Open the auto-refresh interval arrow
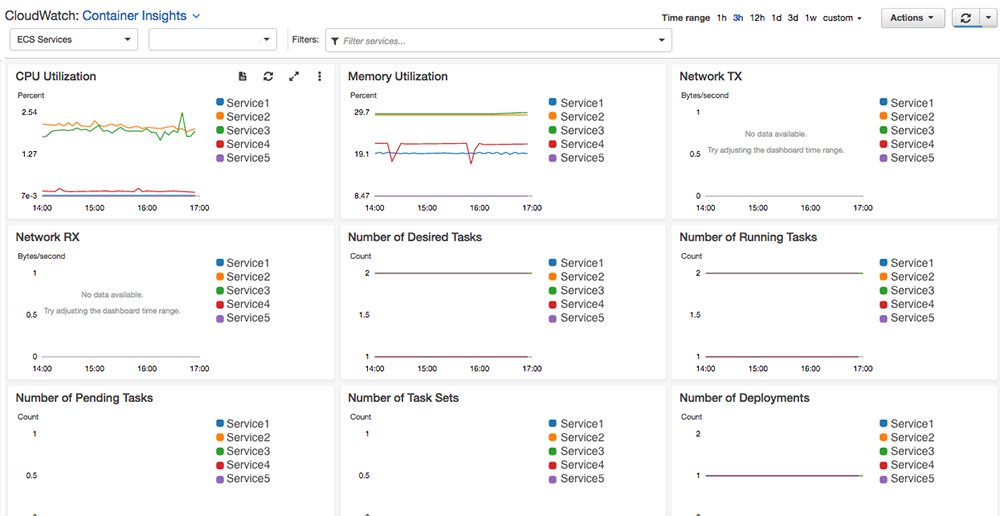The height and width of the screenshot is (516, 1000). (x=985, y=18)
